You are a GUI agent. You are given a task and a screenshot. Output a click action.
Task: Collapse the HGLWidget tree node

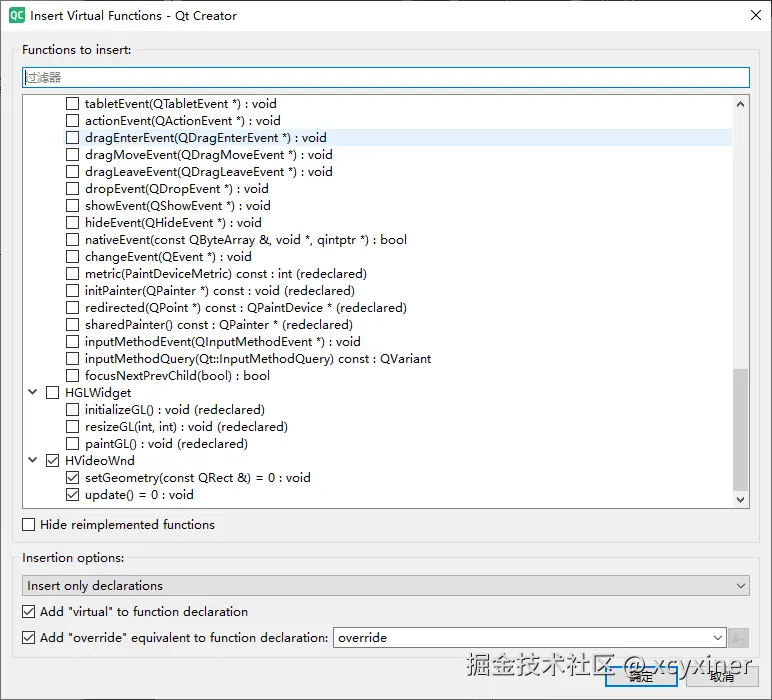[32, 392]
